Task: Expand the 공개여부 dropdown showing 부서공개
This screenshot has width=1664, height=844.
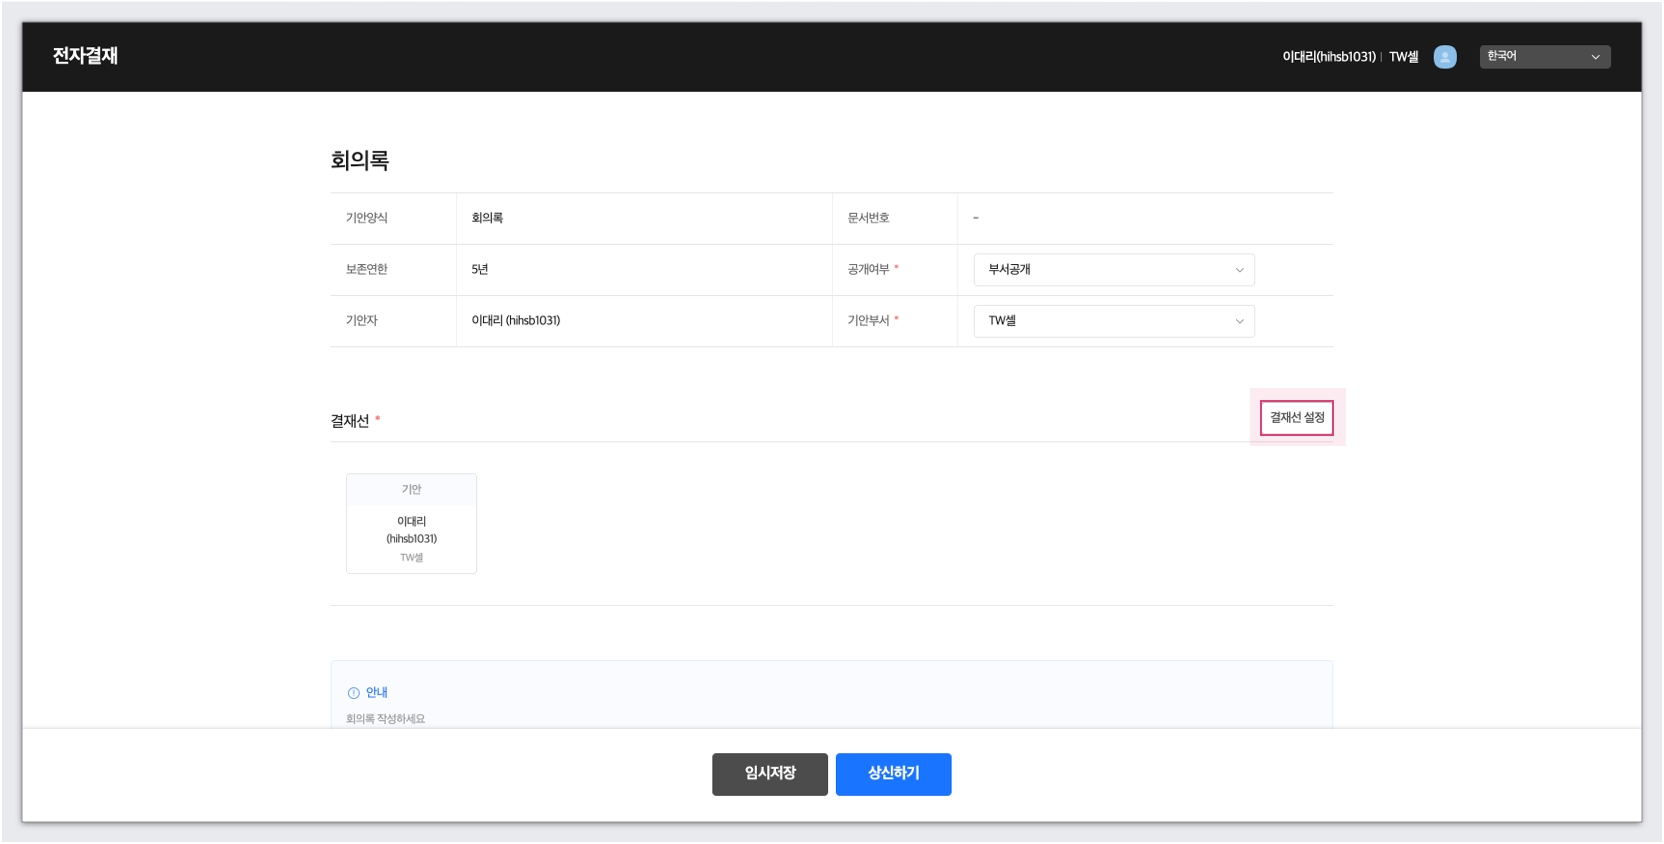Action: [1114, 270]
